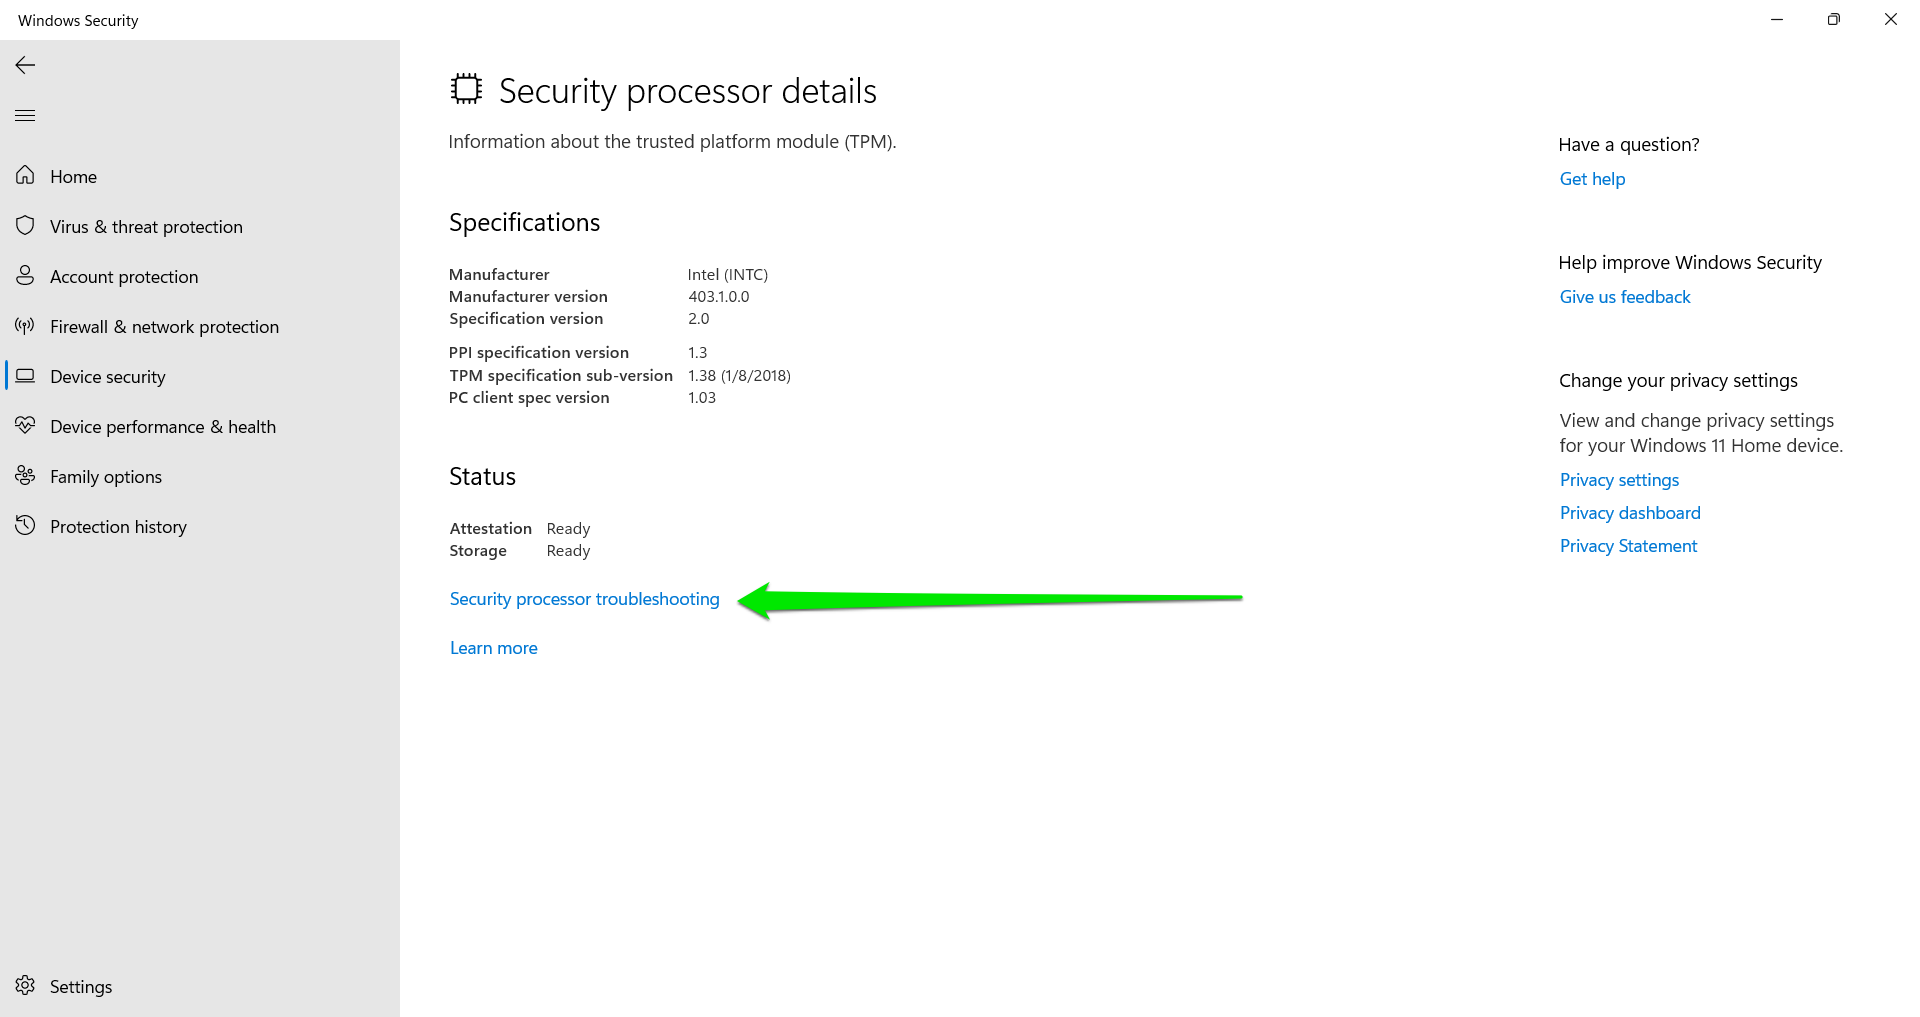Click the Account protection person icon
The image size is (1920, 1017).
click(x=26, y=276)
